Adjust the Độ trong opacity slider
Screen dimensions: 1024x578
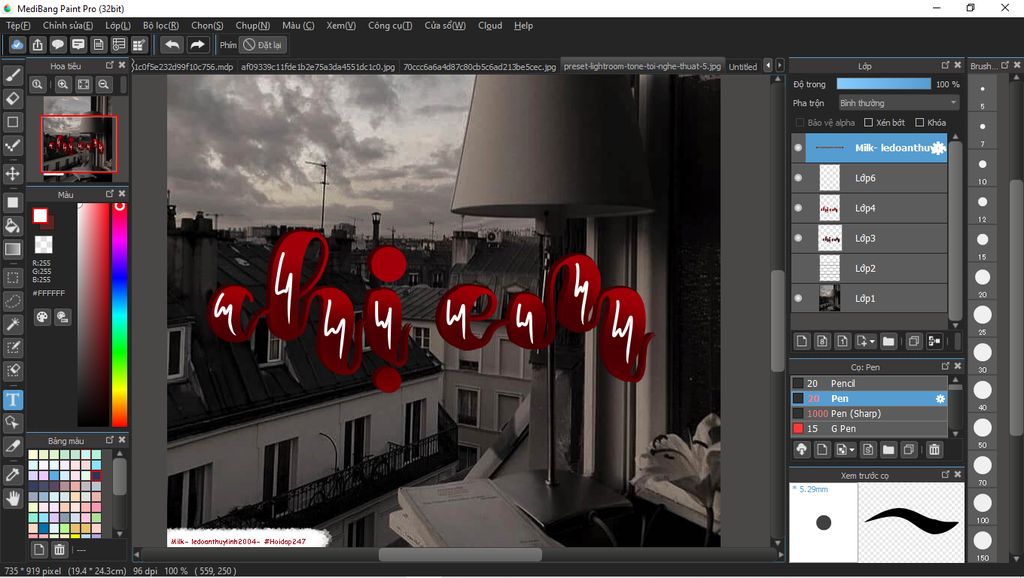click(x=884, y=84)
